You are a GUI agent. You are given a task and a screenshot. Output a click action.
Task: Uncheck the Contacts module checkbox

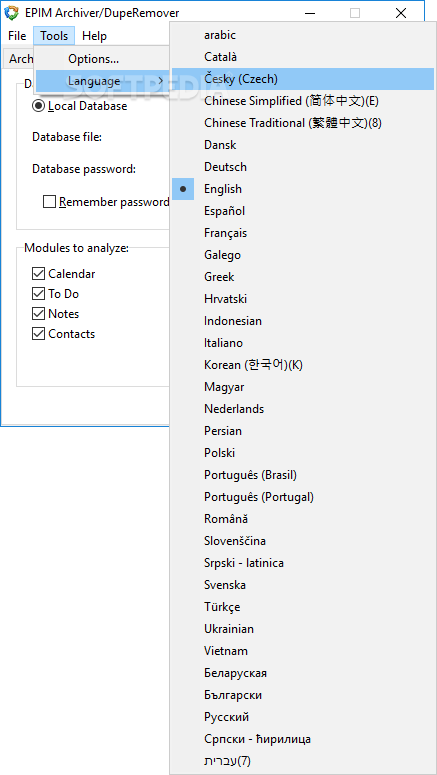38,334
